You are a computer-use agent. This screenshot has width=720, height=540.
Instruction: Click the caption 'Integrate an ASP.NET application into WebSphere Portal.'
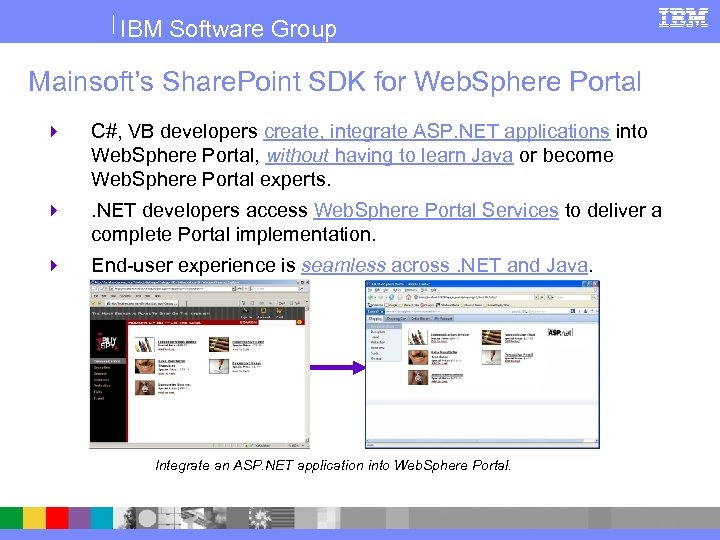coord(333,465)
